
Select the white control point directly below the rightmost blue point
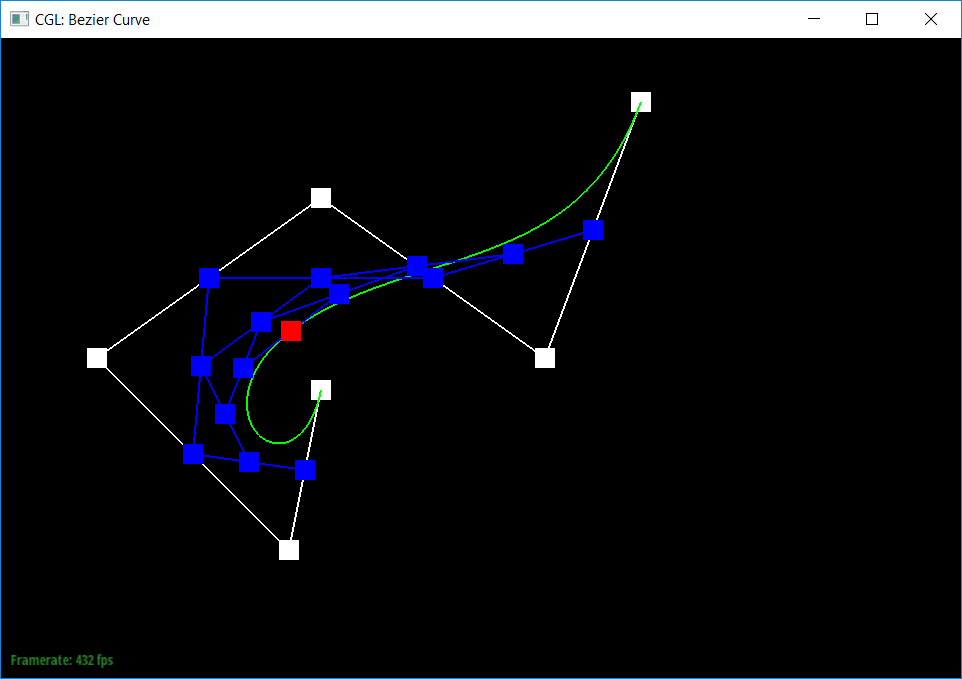[x=545, y=358]
